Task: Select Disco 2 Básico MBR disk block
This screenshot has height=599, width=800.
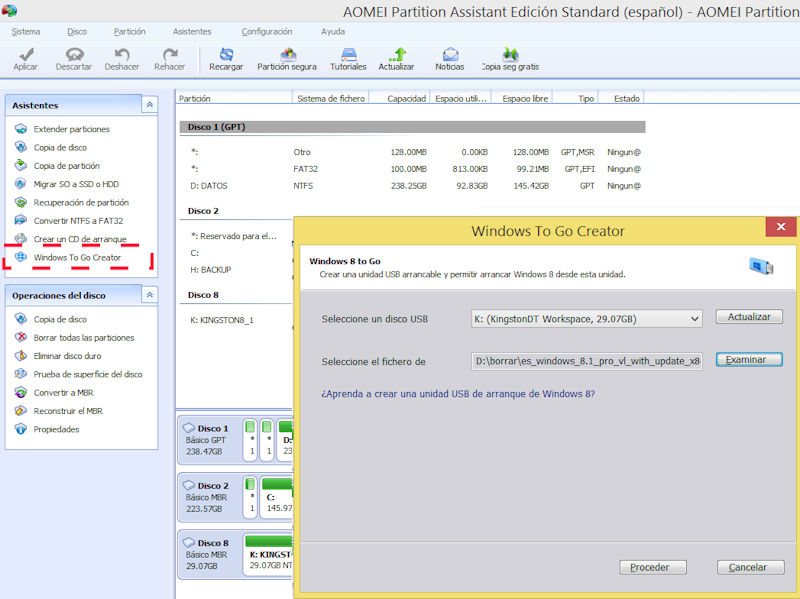Action: [x=209, y=497]
